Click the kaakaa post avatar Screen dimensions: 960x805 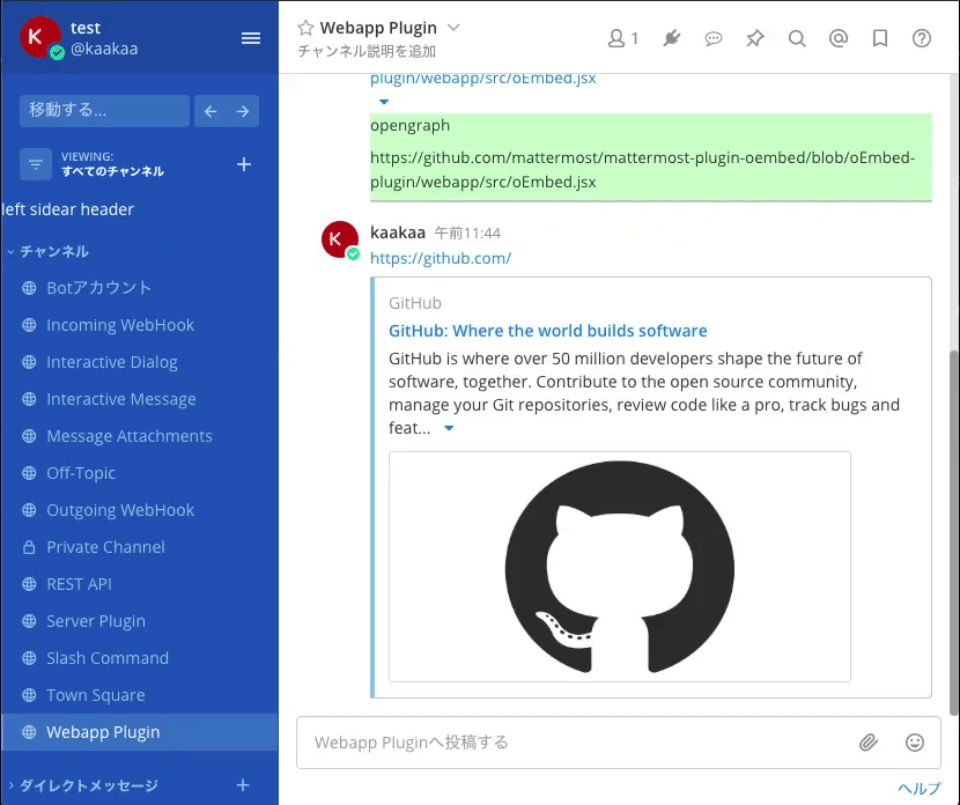coord(340,239)
